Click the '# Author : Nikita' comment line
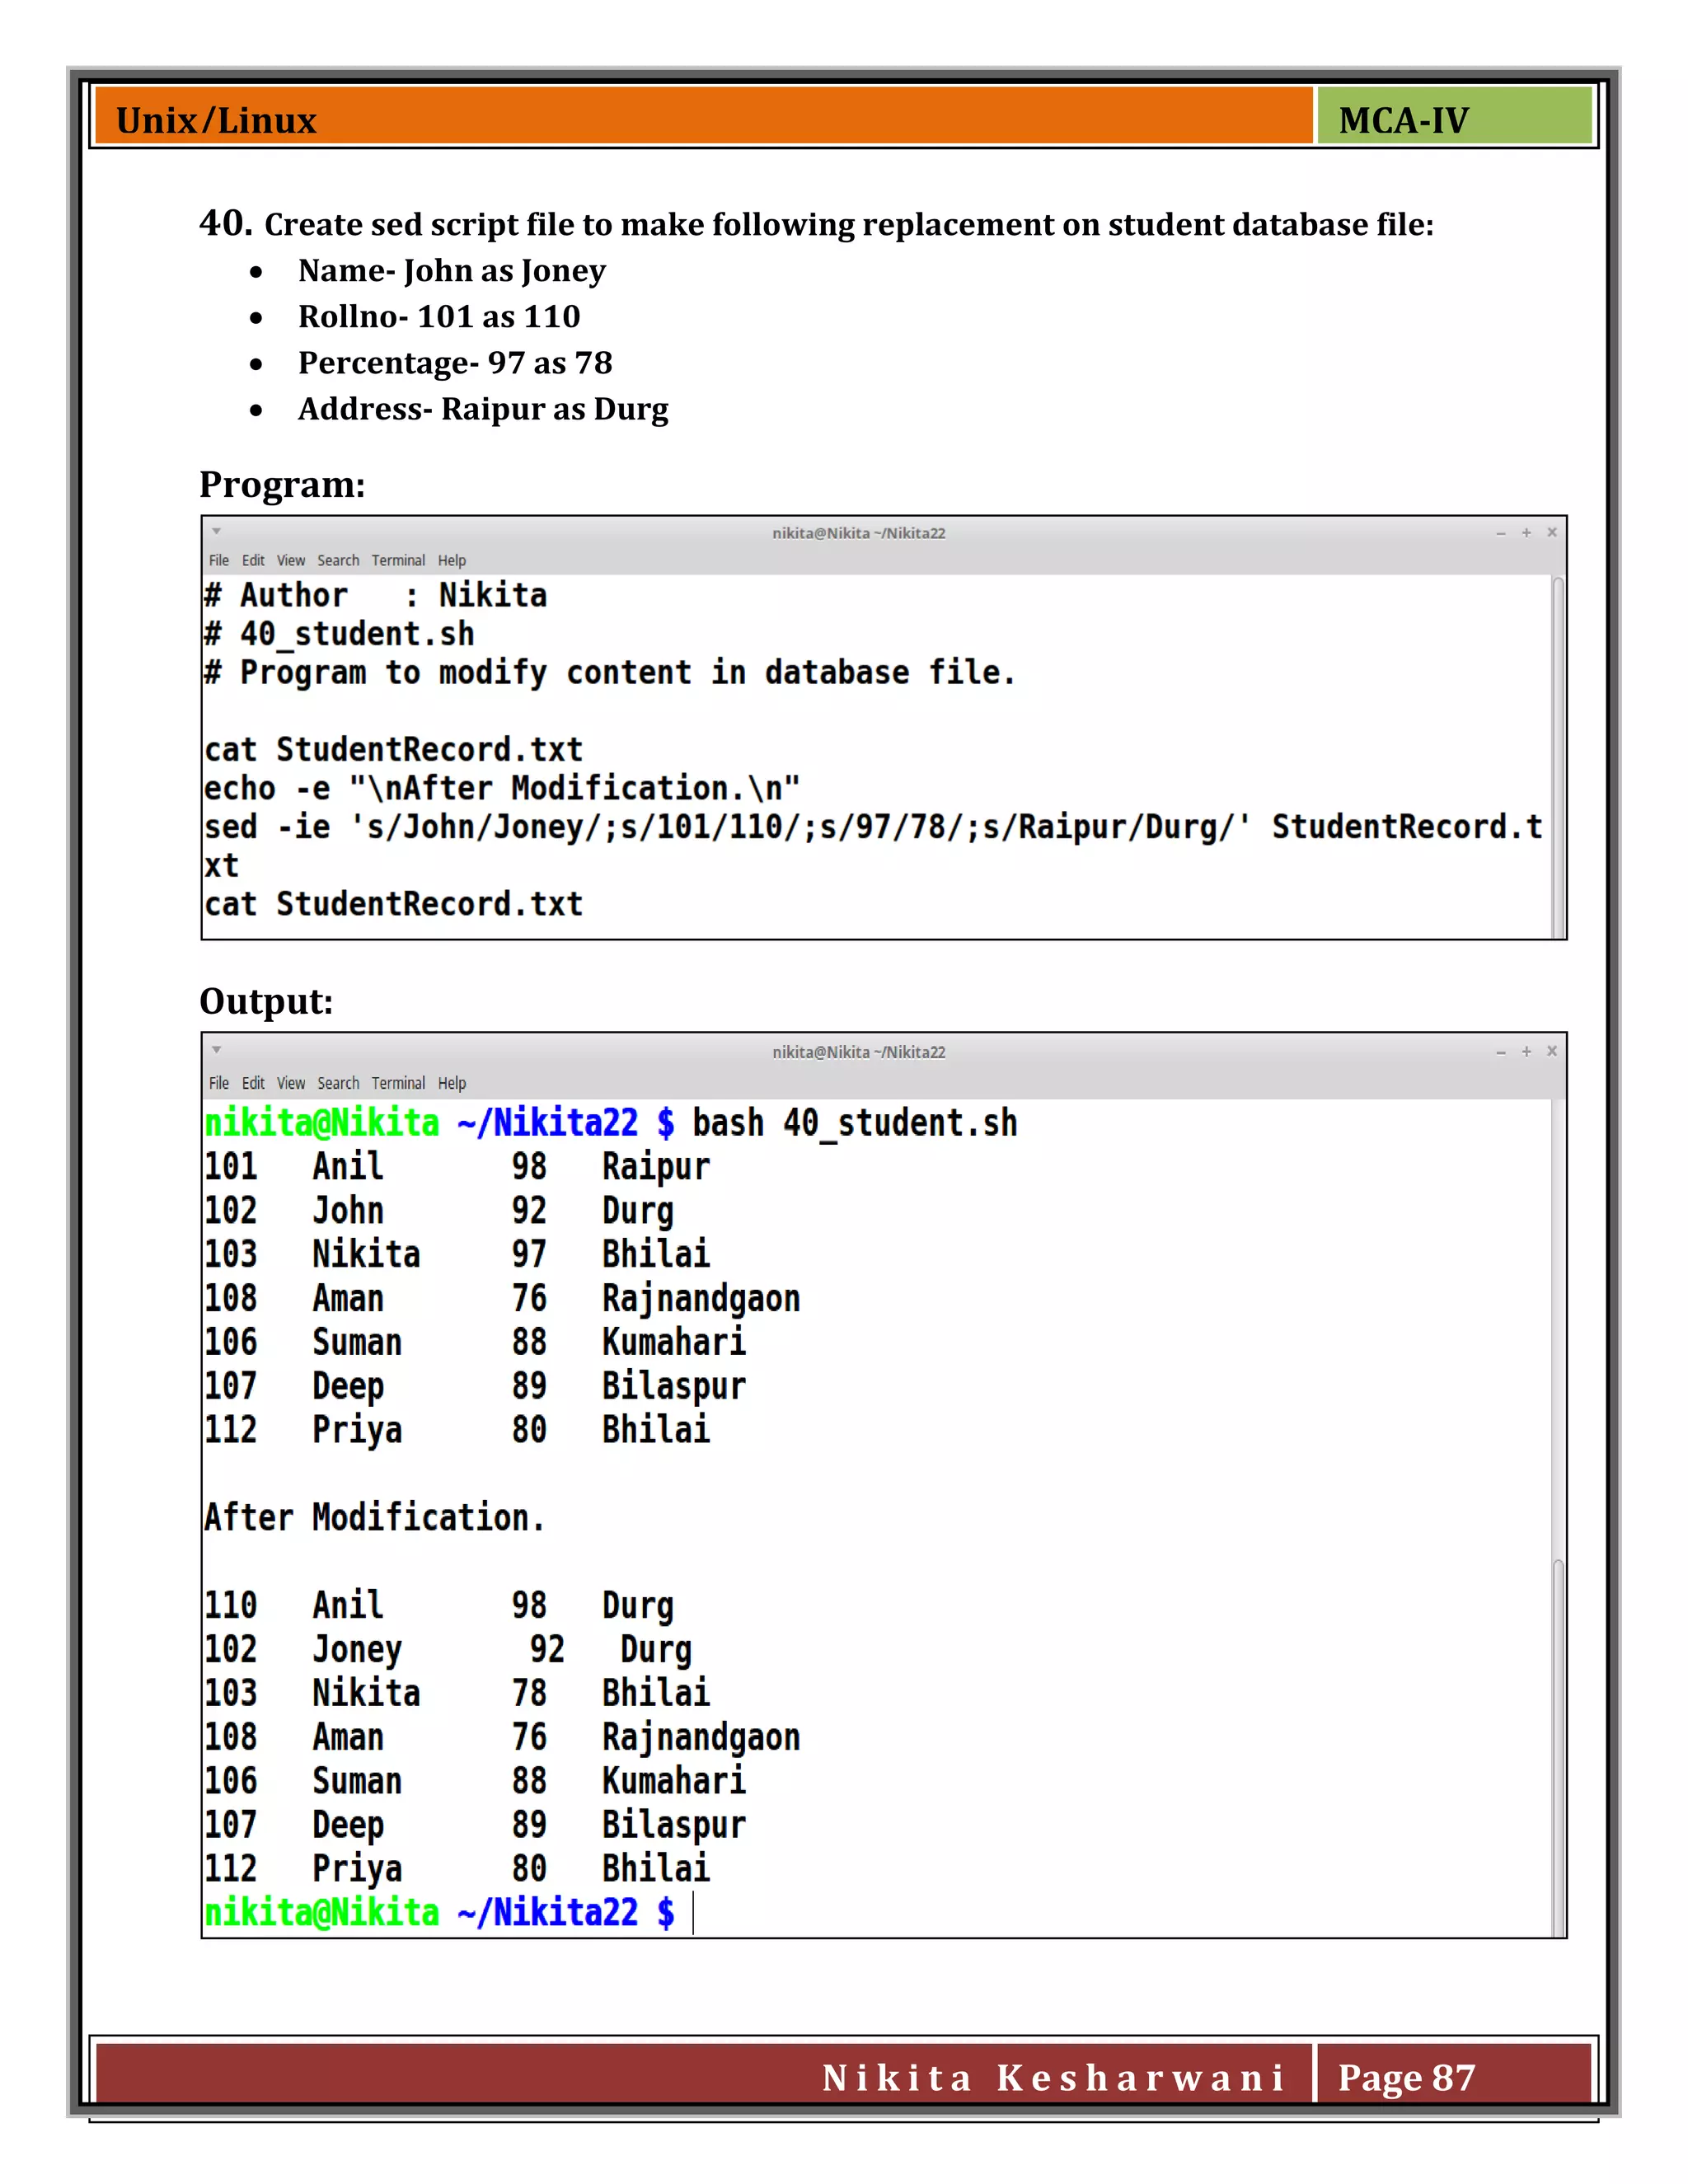This screenshot has height=2184, width=1688. [376, 596]
